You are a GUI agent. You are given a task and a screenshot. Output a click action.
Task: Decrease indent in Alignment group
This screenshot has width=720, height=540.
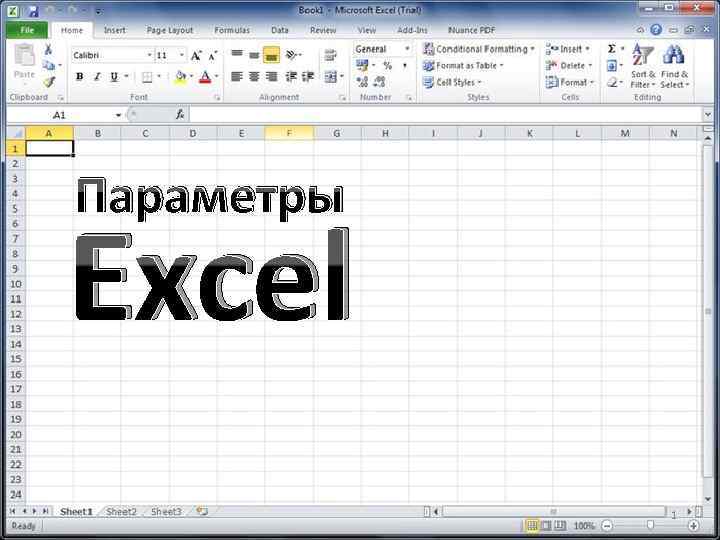point(291,77)
